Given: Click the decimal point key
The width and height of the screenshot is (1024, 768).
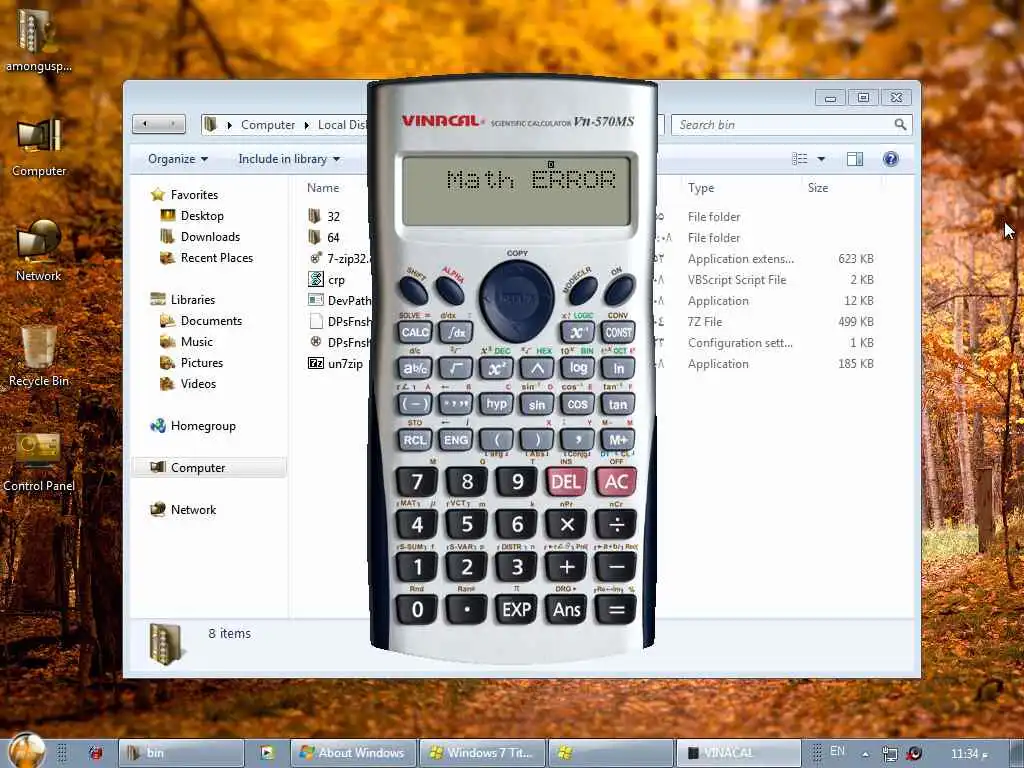Looking at the screenshot, I should tap(466, 609).
